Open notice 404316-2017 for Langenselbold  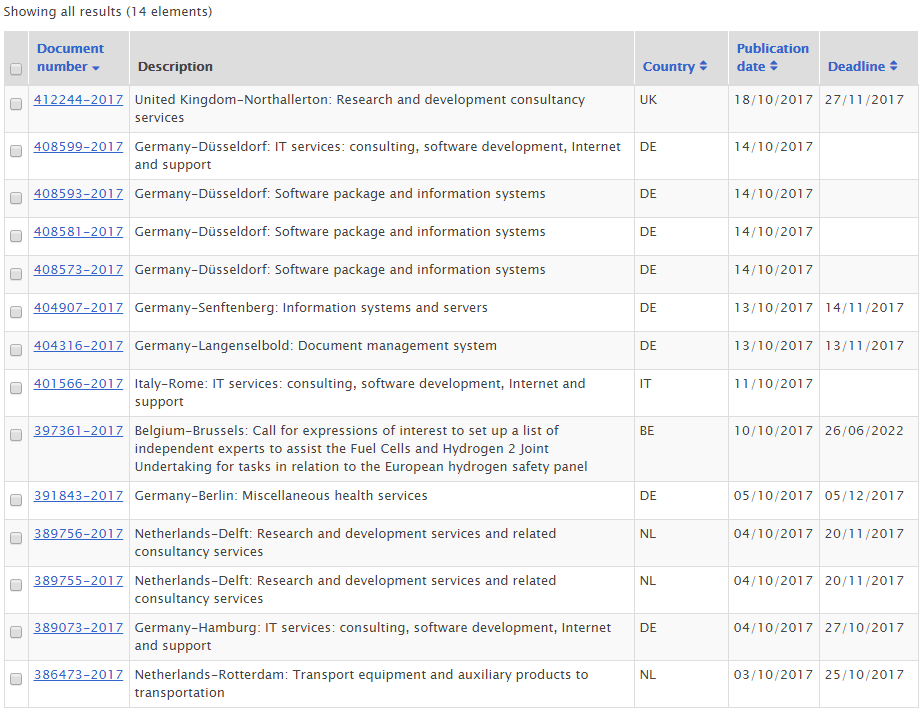point(78,346)
